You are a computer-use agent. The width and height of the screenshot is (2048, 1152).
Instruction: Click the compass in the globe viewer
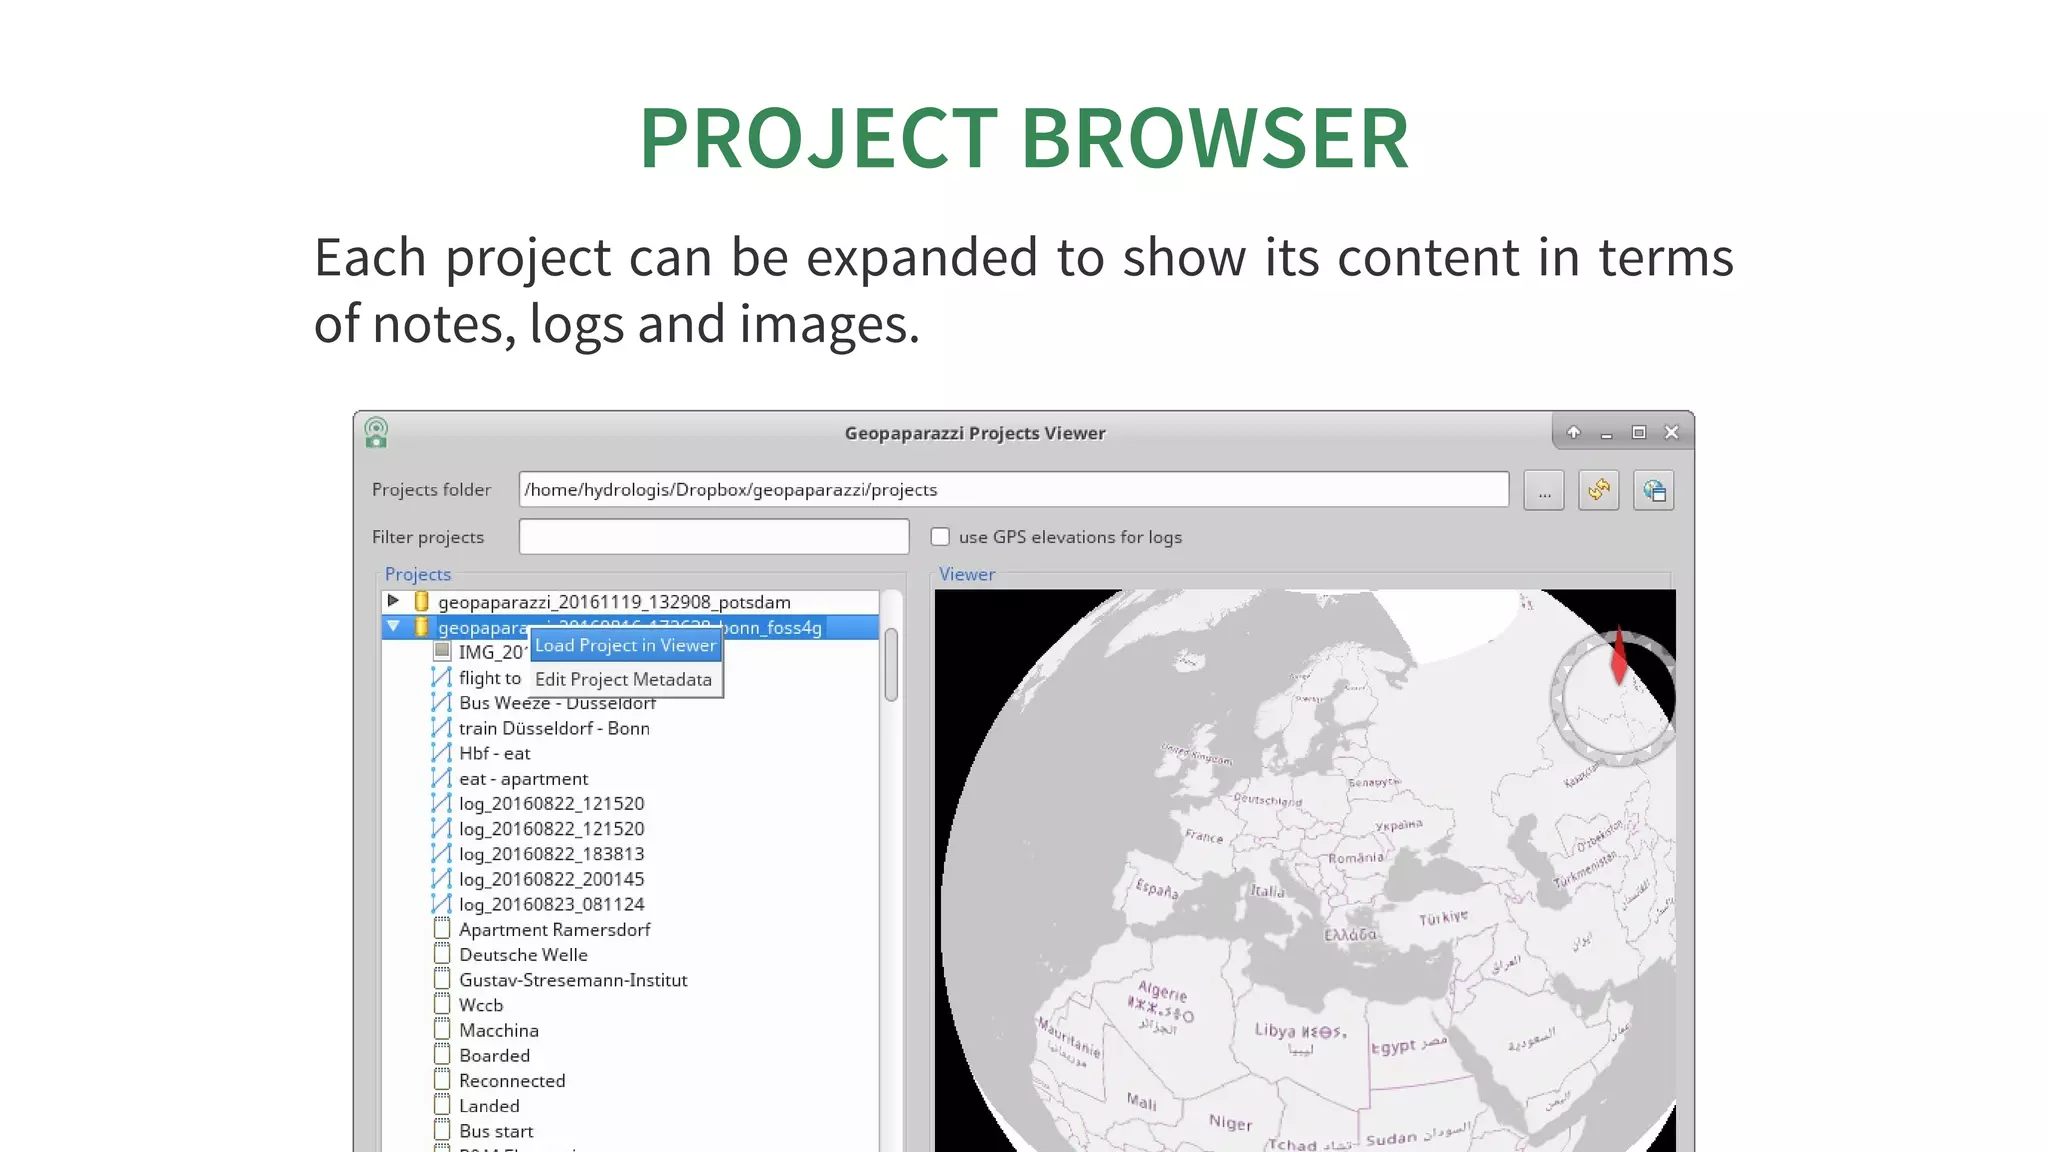coord(1613,697)
